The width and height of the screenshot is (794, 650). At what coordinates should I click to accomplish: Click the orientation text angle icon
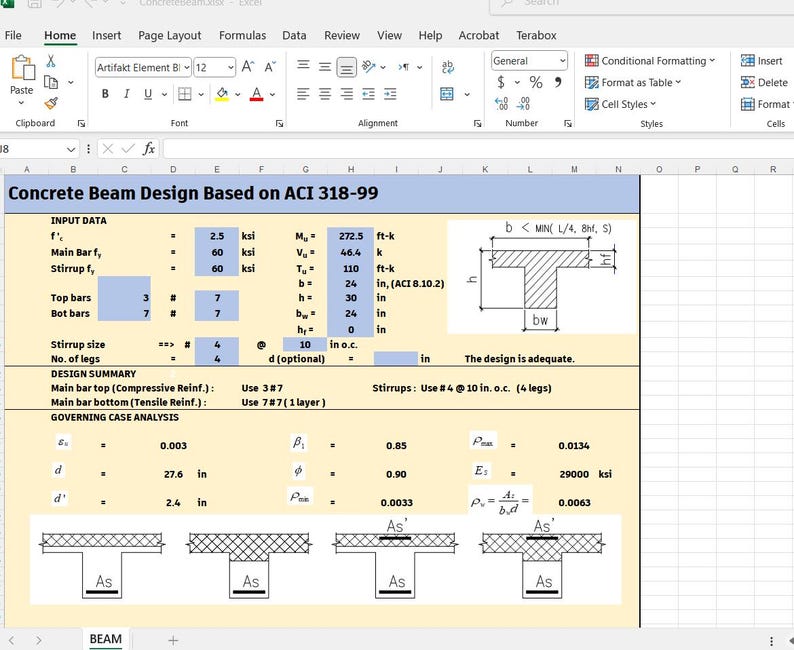(x=369, y=66)
